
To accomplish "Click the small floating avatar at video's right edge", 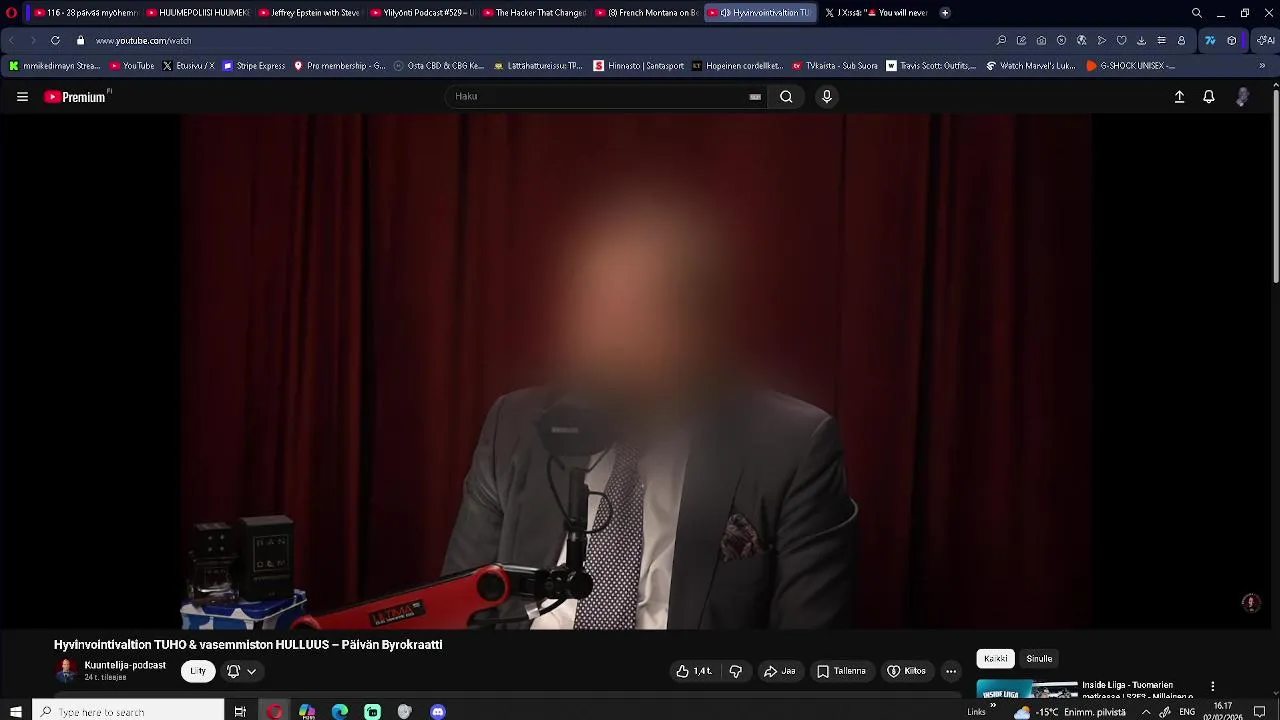I will pyautogui.click(x=1250, y=602).
